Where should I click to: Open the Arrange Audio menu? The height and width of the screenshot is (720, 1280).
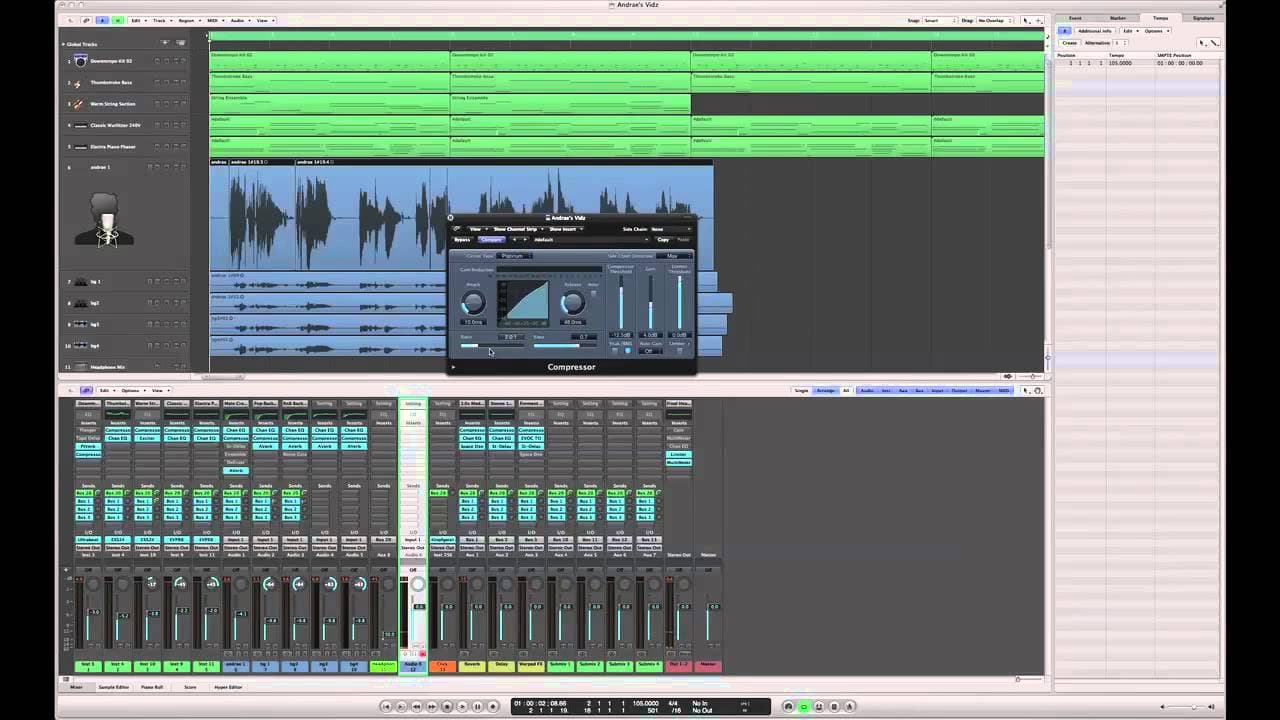[x=241, y=21]
